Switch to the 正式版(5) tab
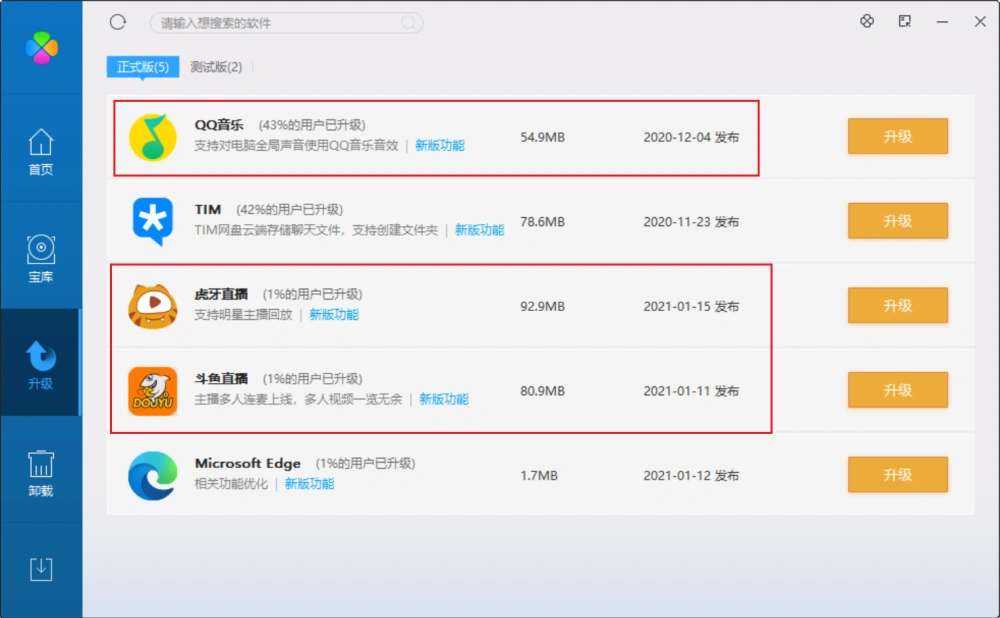The image size is (1000, 618). point(143,67)
